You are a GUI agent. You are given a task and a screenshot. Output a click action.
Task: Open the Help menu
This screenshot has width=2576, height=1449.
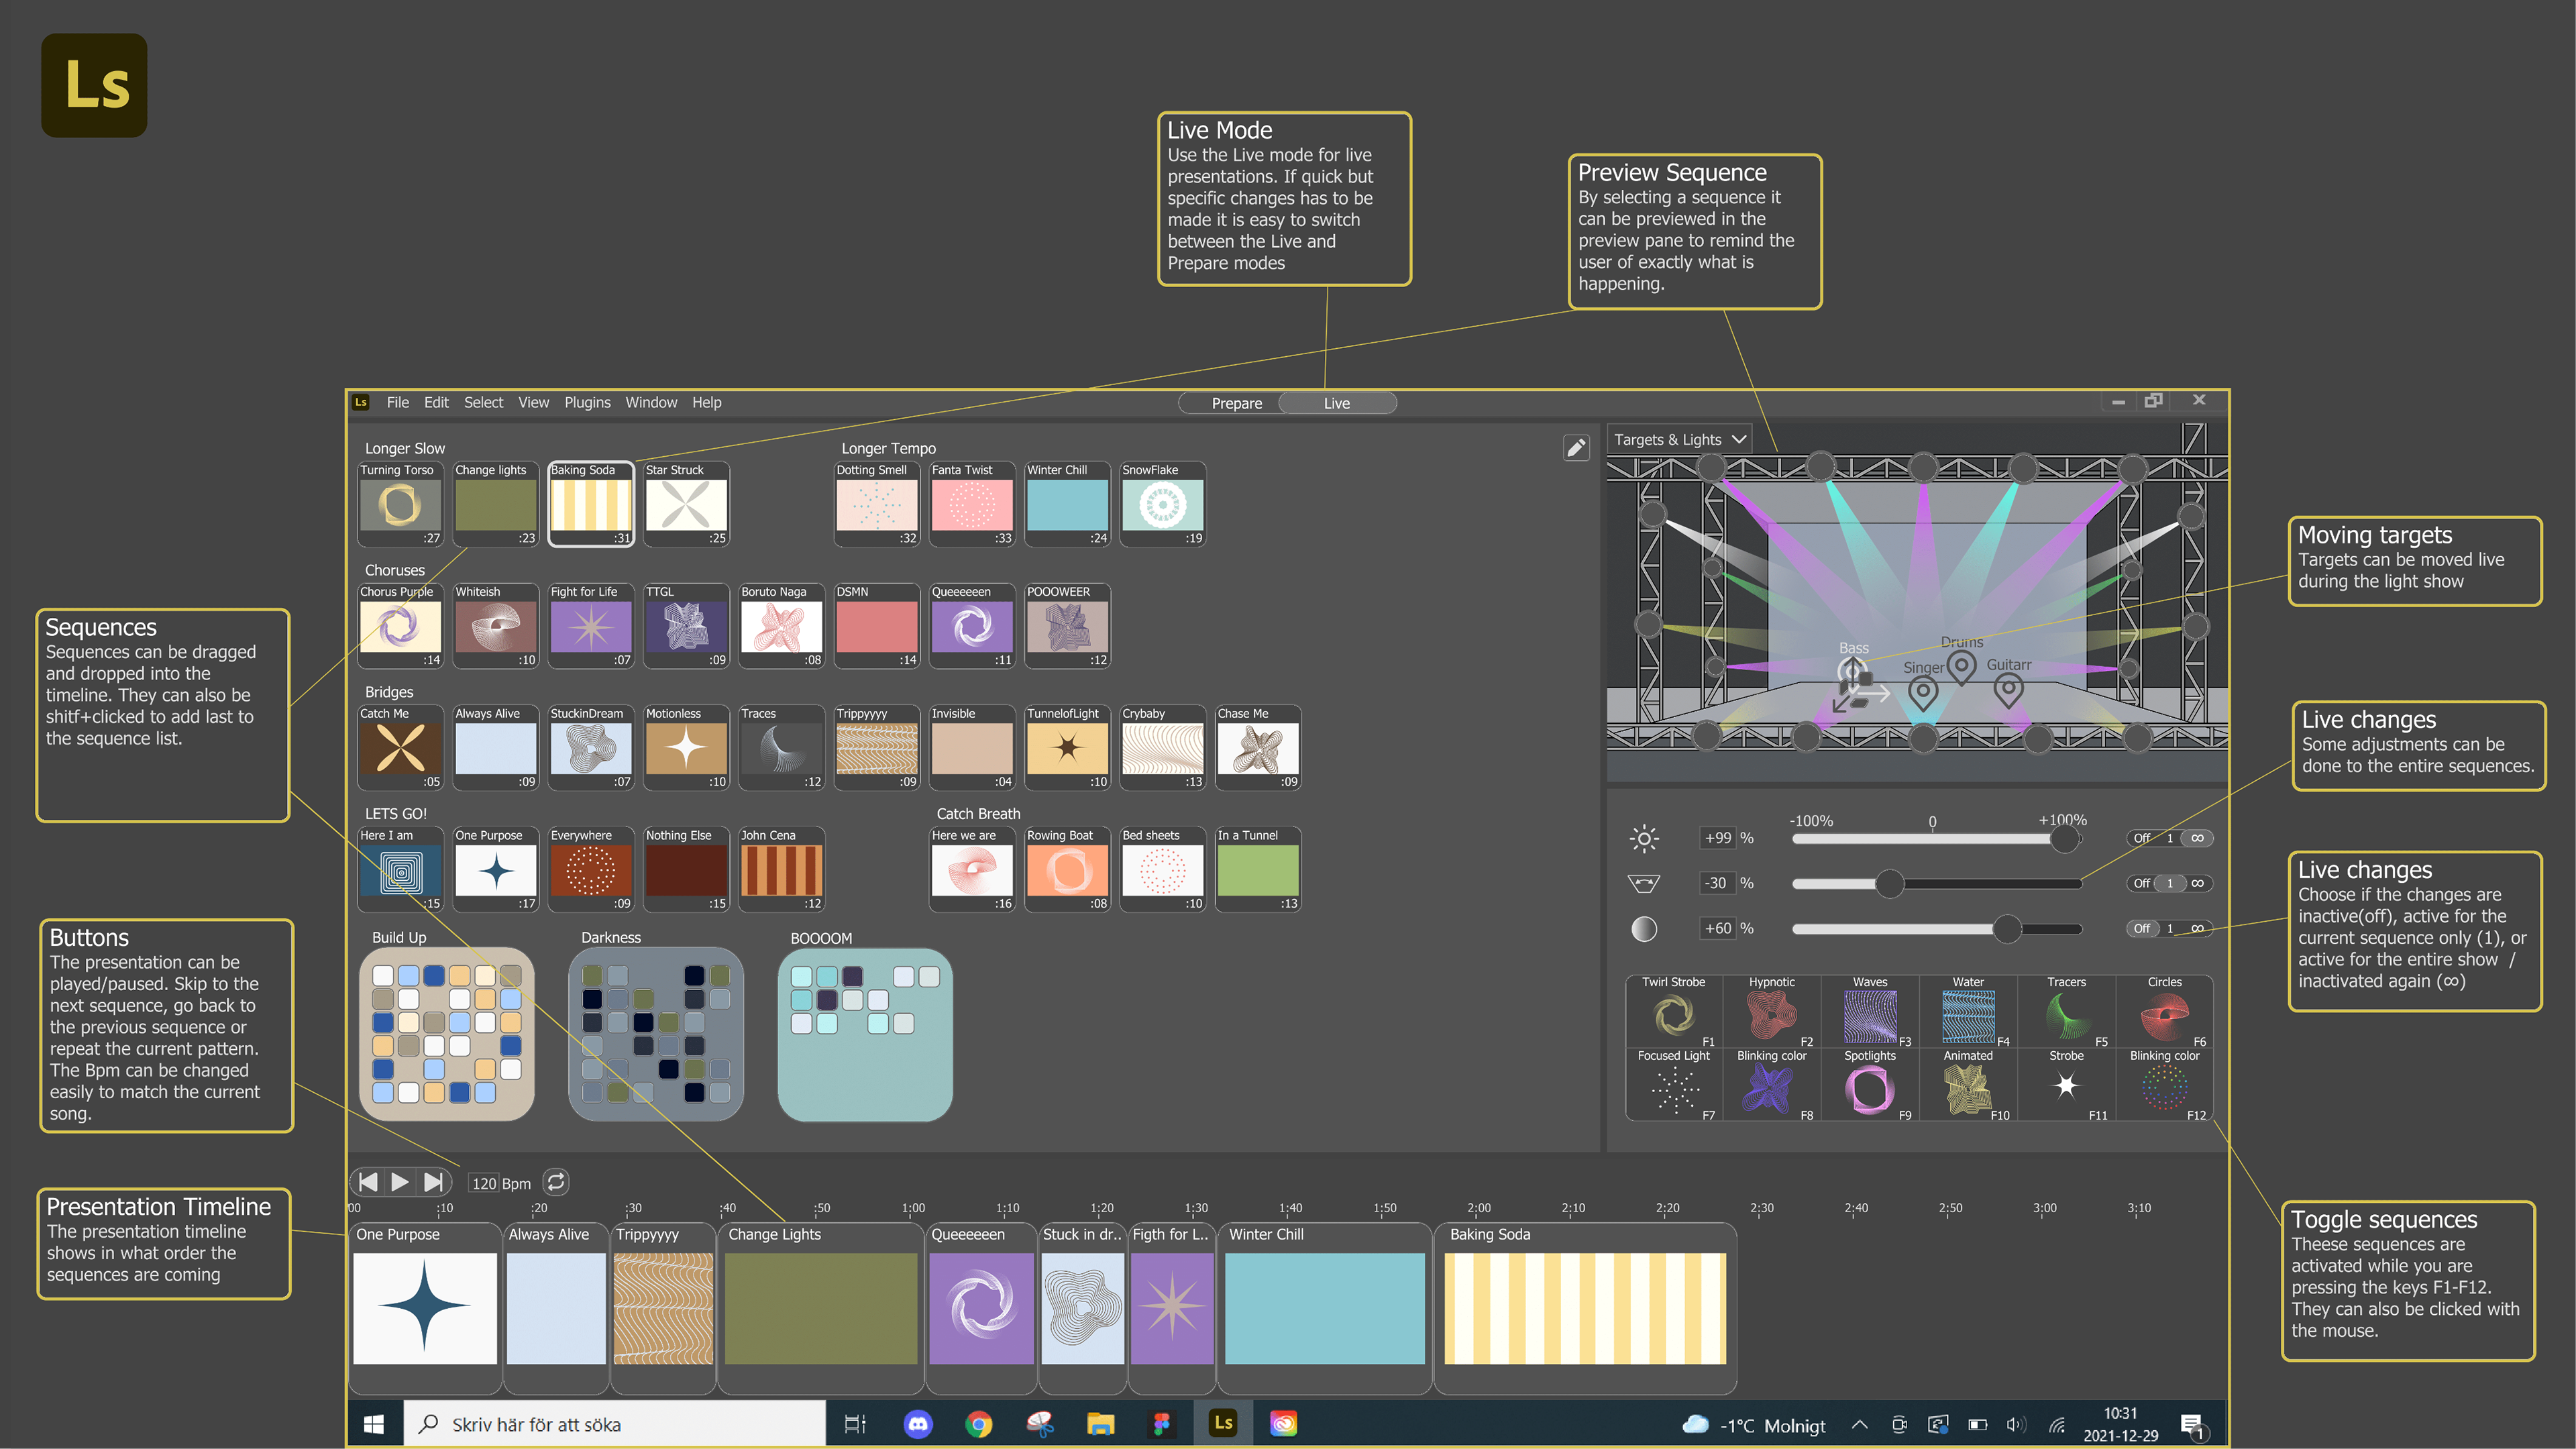click(x=706, y=402)
